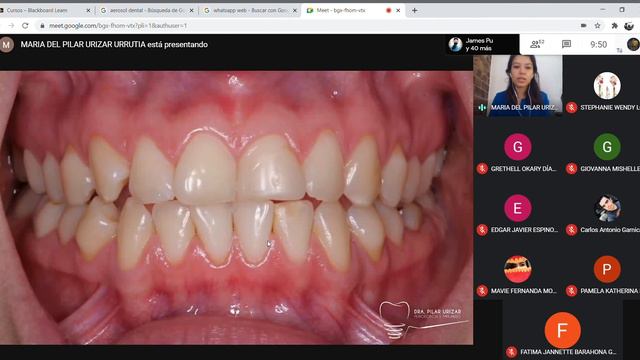The image size is (640, 360).
Task: Click muted mic icon beside Carlos Antonio
Action: click(x=571, y=230)
